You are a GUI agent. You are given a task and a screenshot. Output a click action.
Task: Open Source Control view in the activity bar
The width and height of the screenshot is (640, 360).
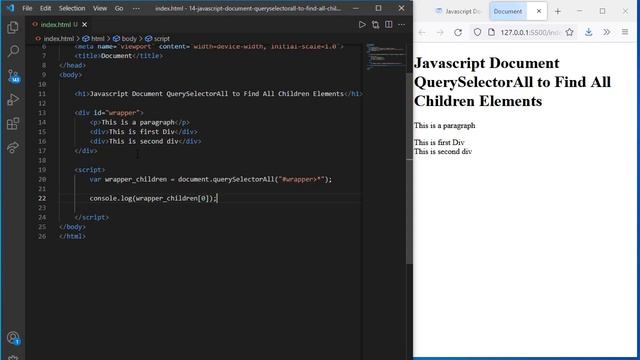(13, 76)
